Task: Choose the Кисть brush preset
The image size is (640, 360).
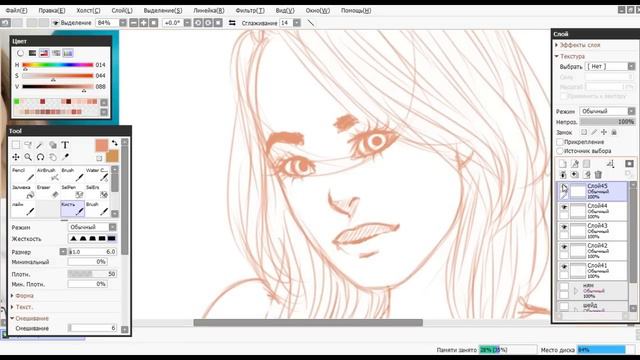Action: tap(72, 208)
